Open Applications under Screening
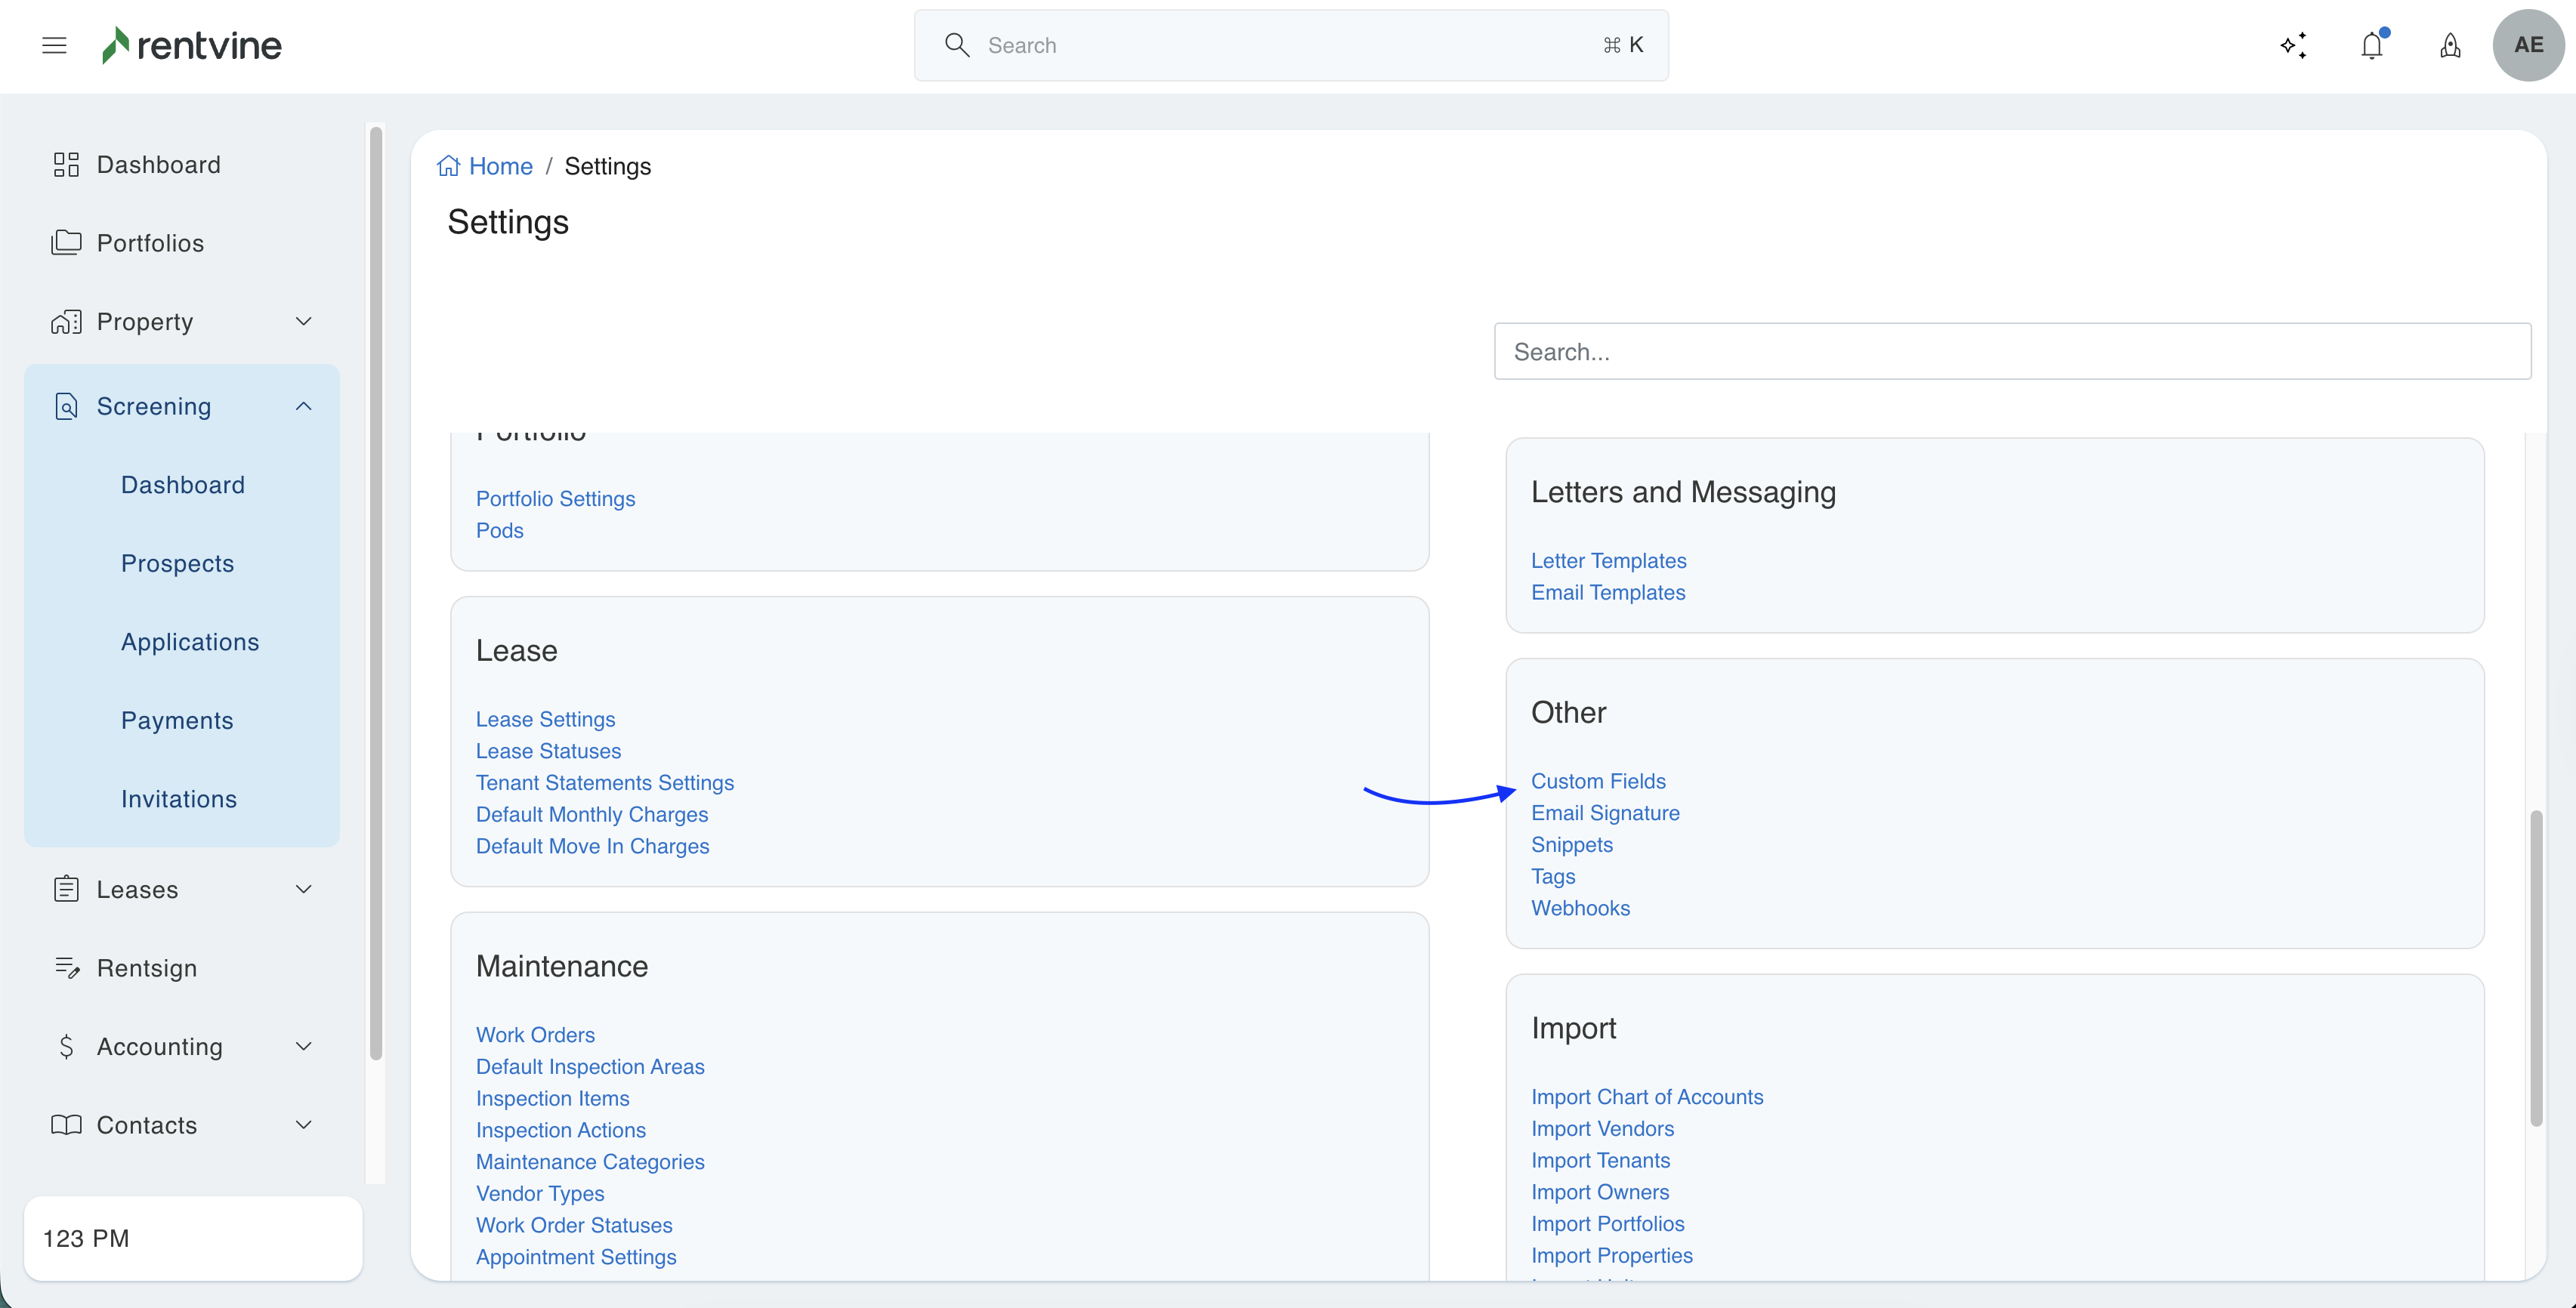The width and height of the screenshot is (2576, 1308). coord(189,642)
